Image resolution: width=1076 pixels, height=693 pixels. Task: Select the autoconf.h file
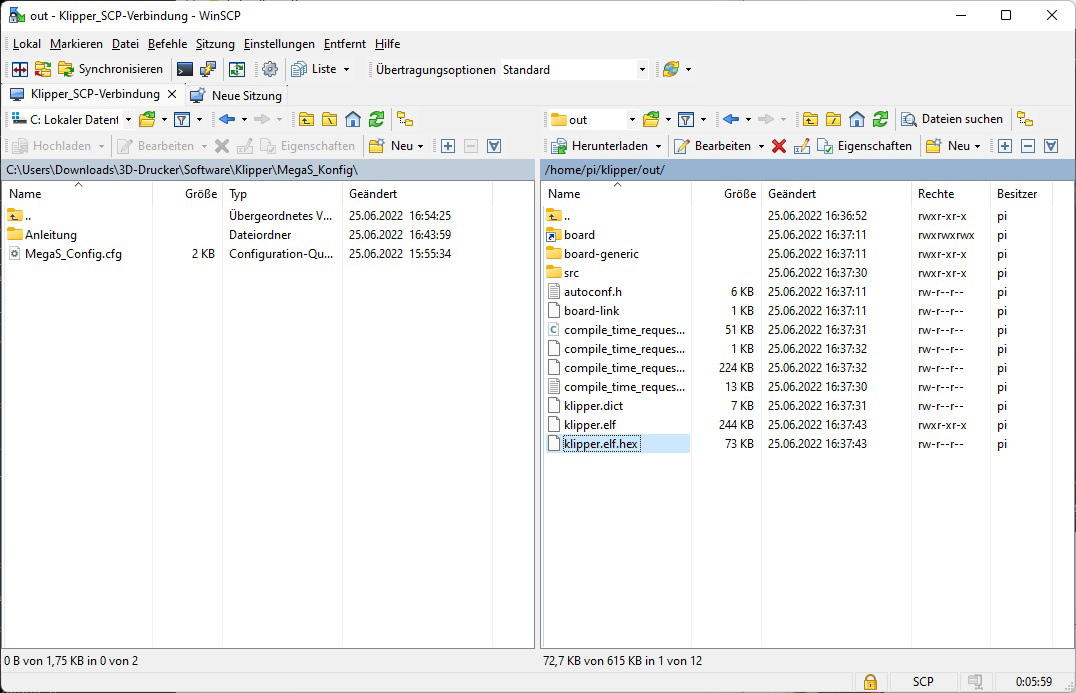click(593, 292)
